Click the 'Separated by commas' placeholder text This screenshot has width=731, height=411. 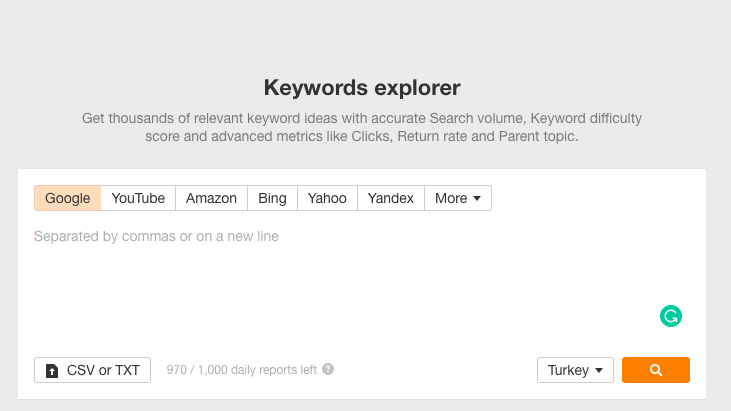tap(156, 236)
